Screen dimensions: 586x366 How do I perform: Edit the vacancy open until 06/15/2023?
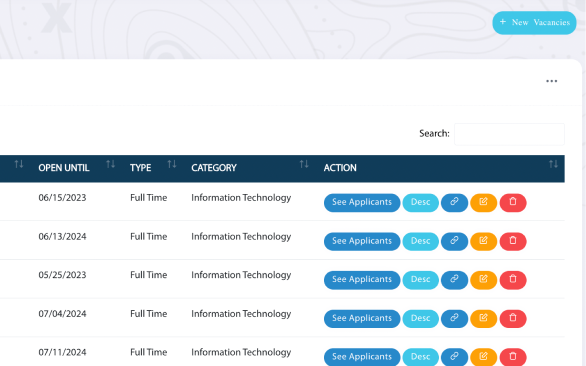[x=483, y=203]
